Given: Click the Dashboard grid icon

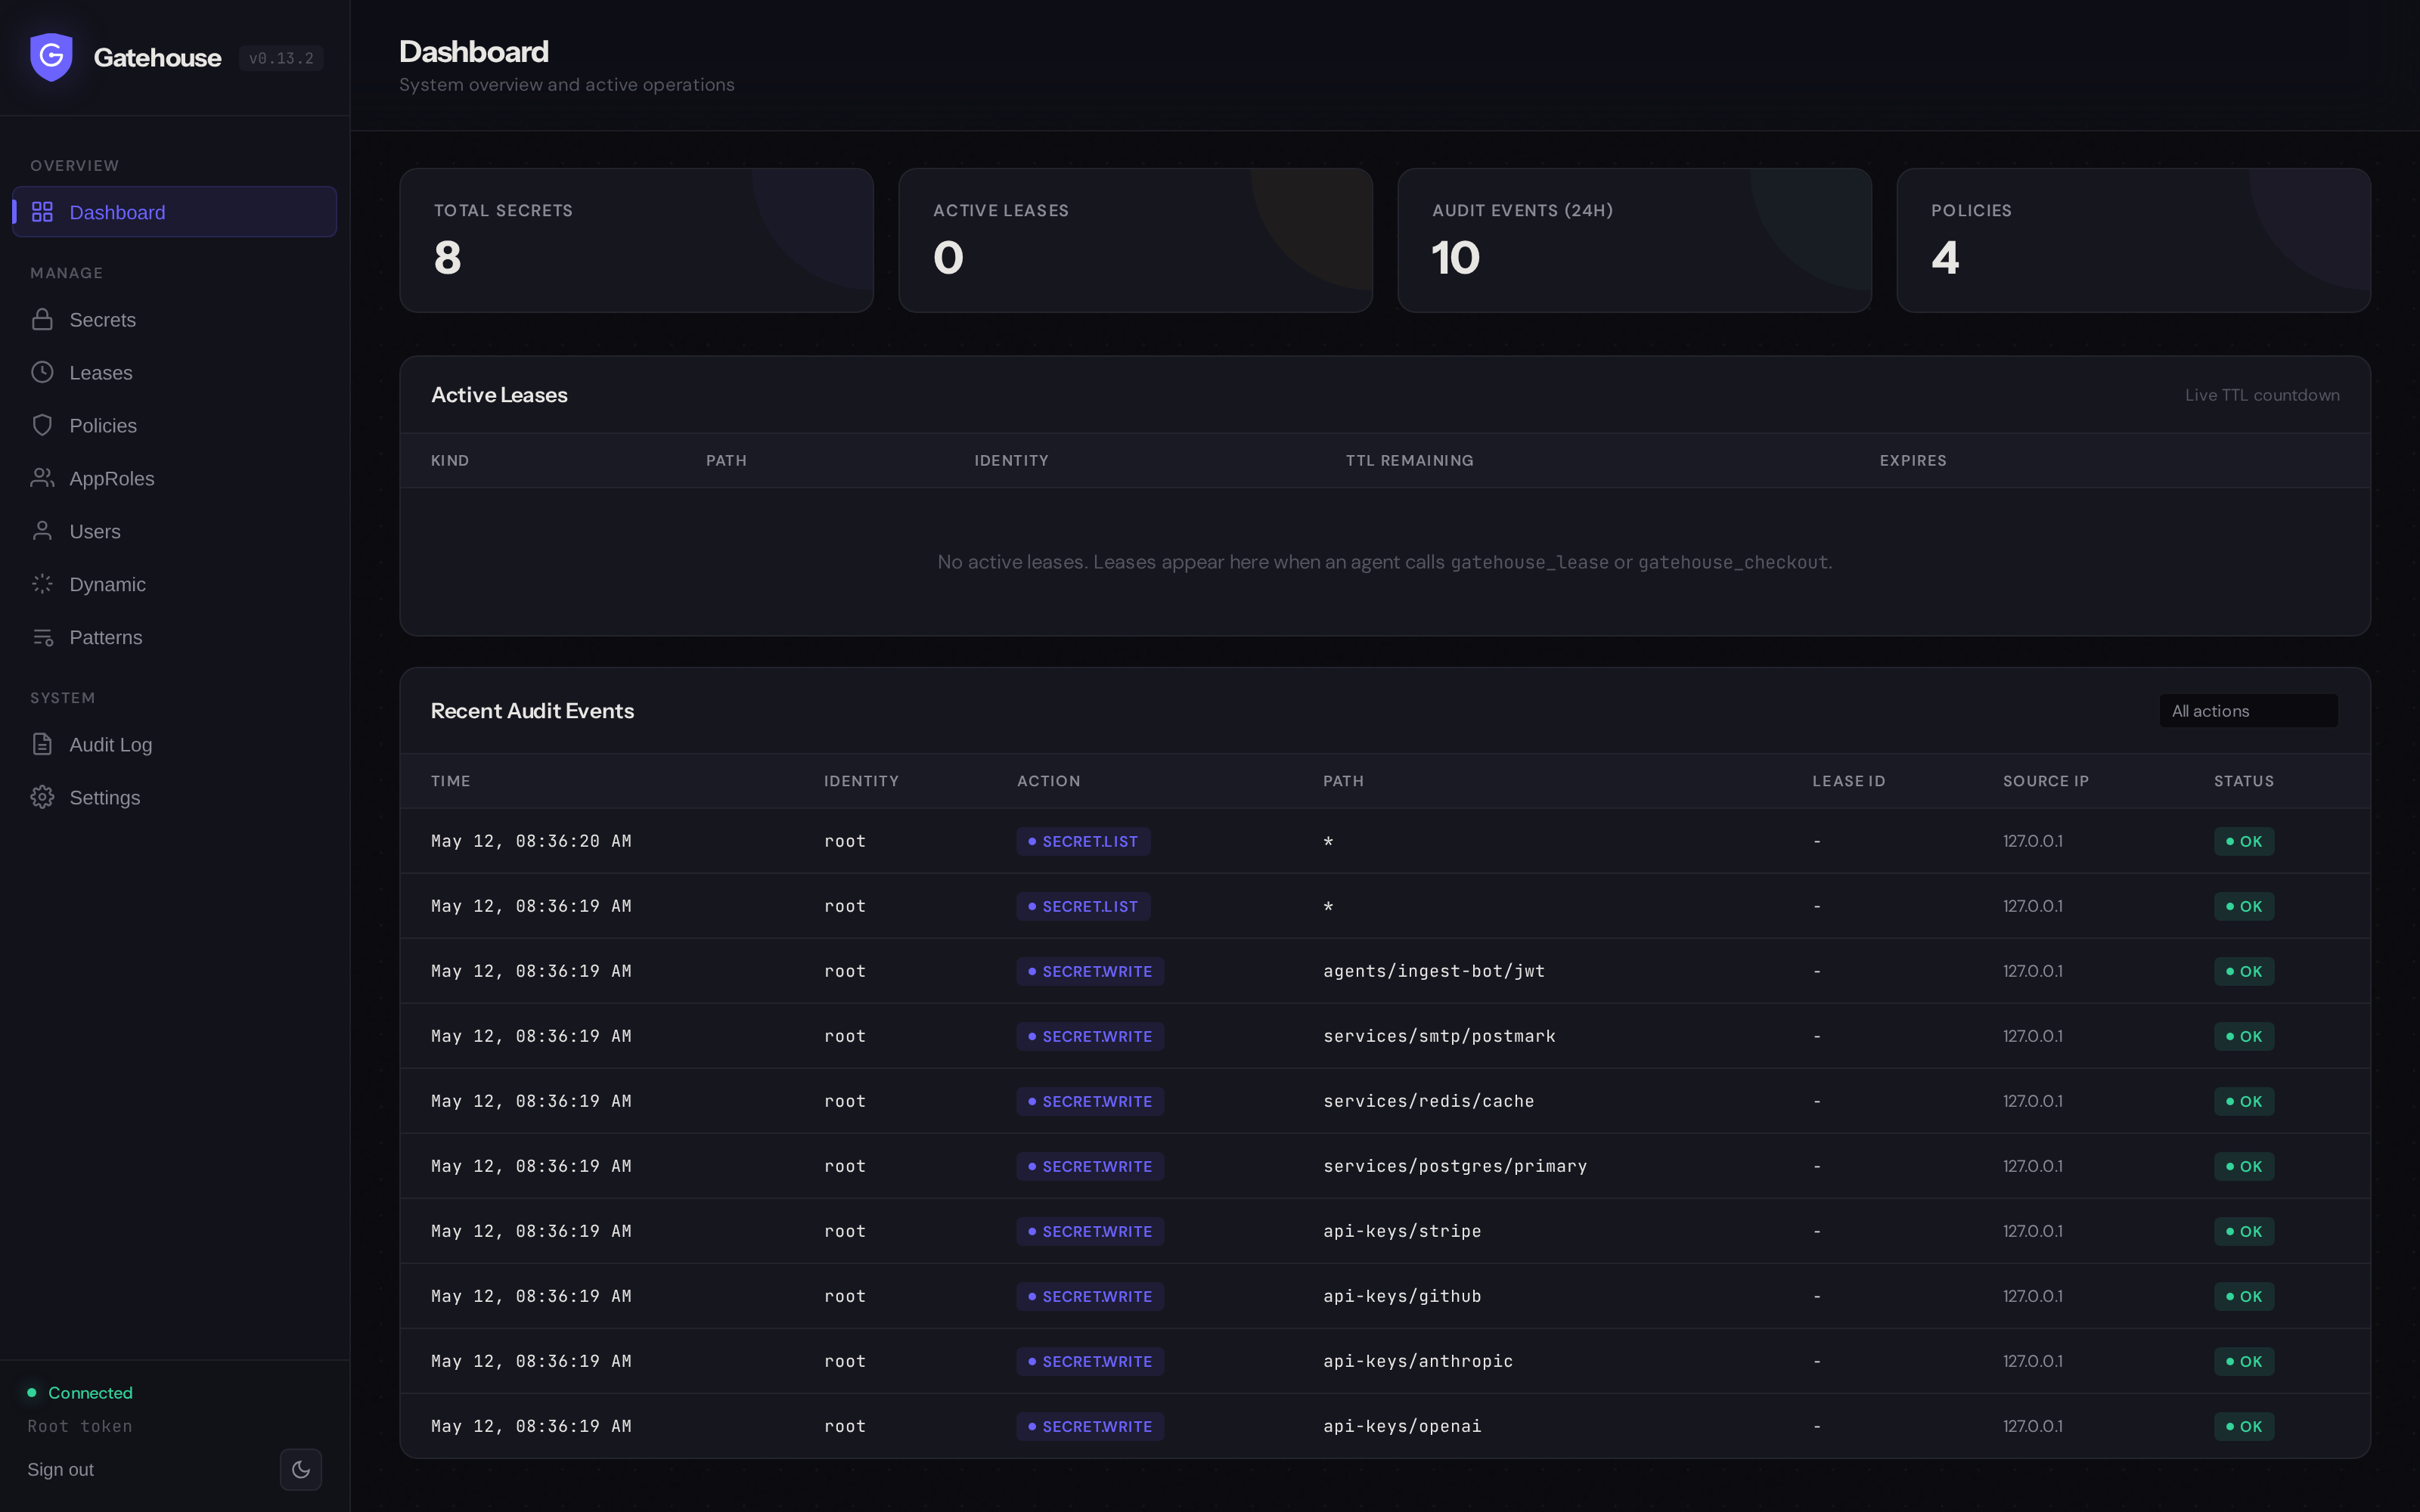Looking at the screenshot, I should (x=42, y=212).
